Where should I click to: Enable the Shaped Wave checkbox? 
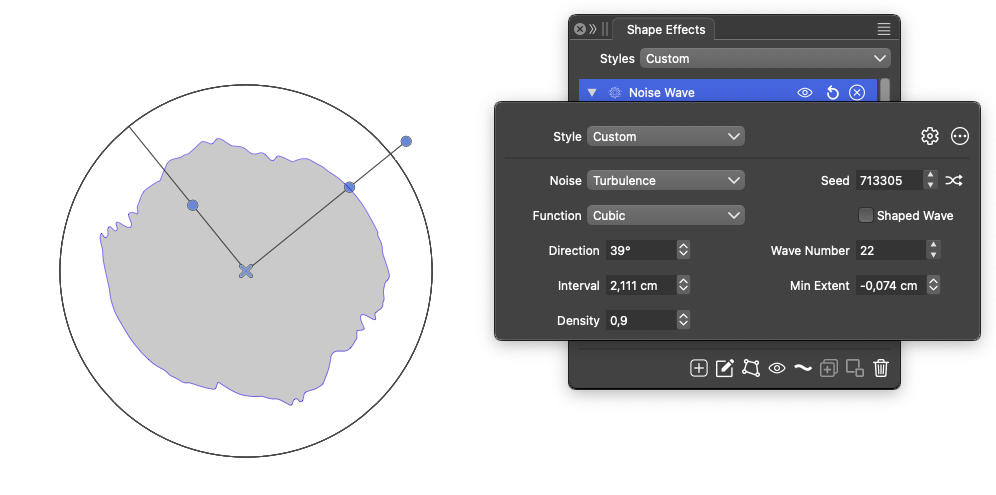click(865, 215)
